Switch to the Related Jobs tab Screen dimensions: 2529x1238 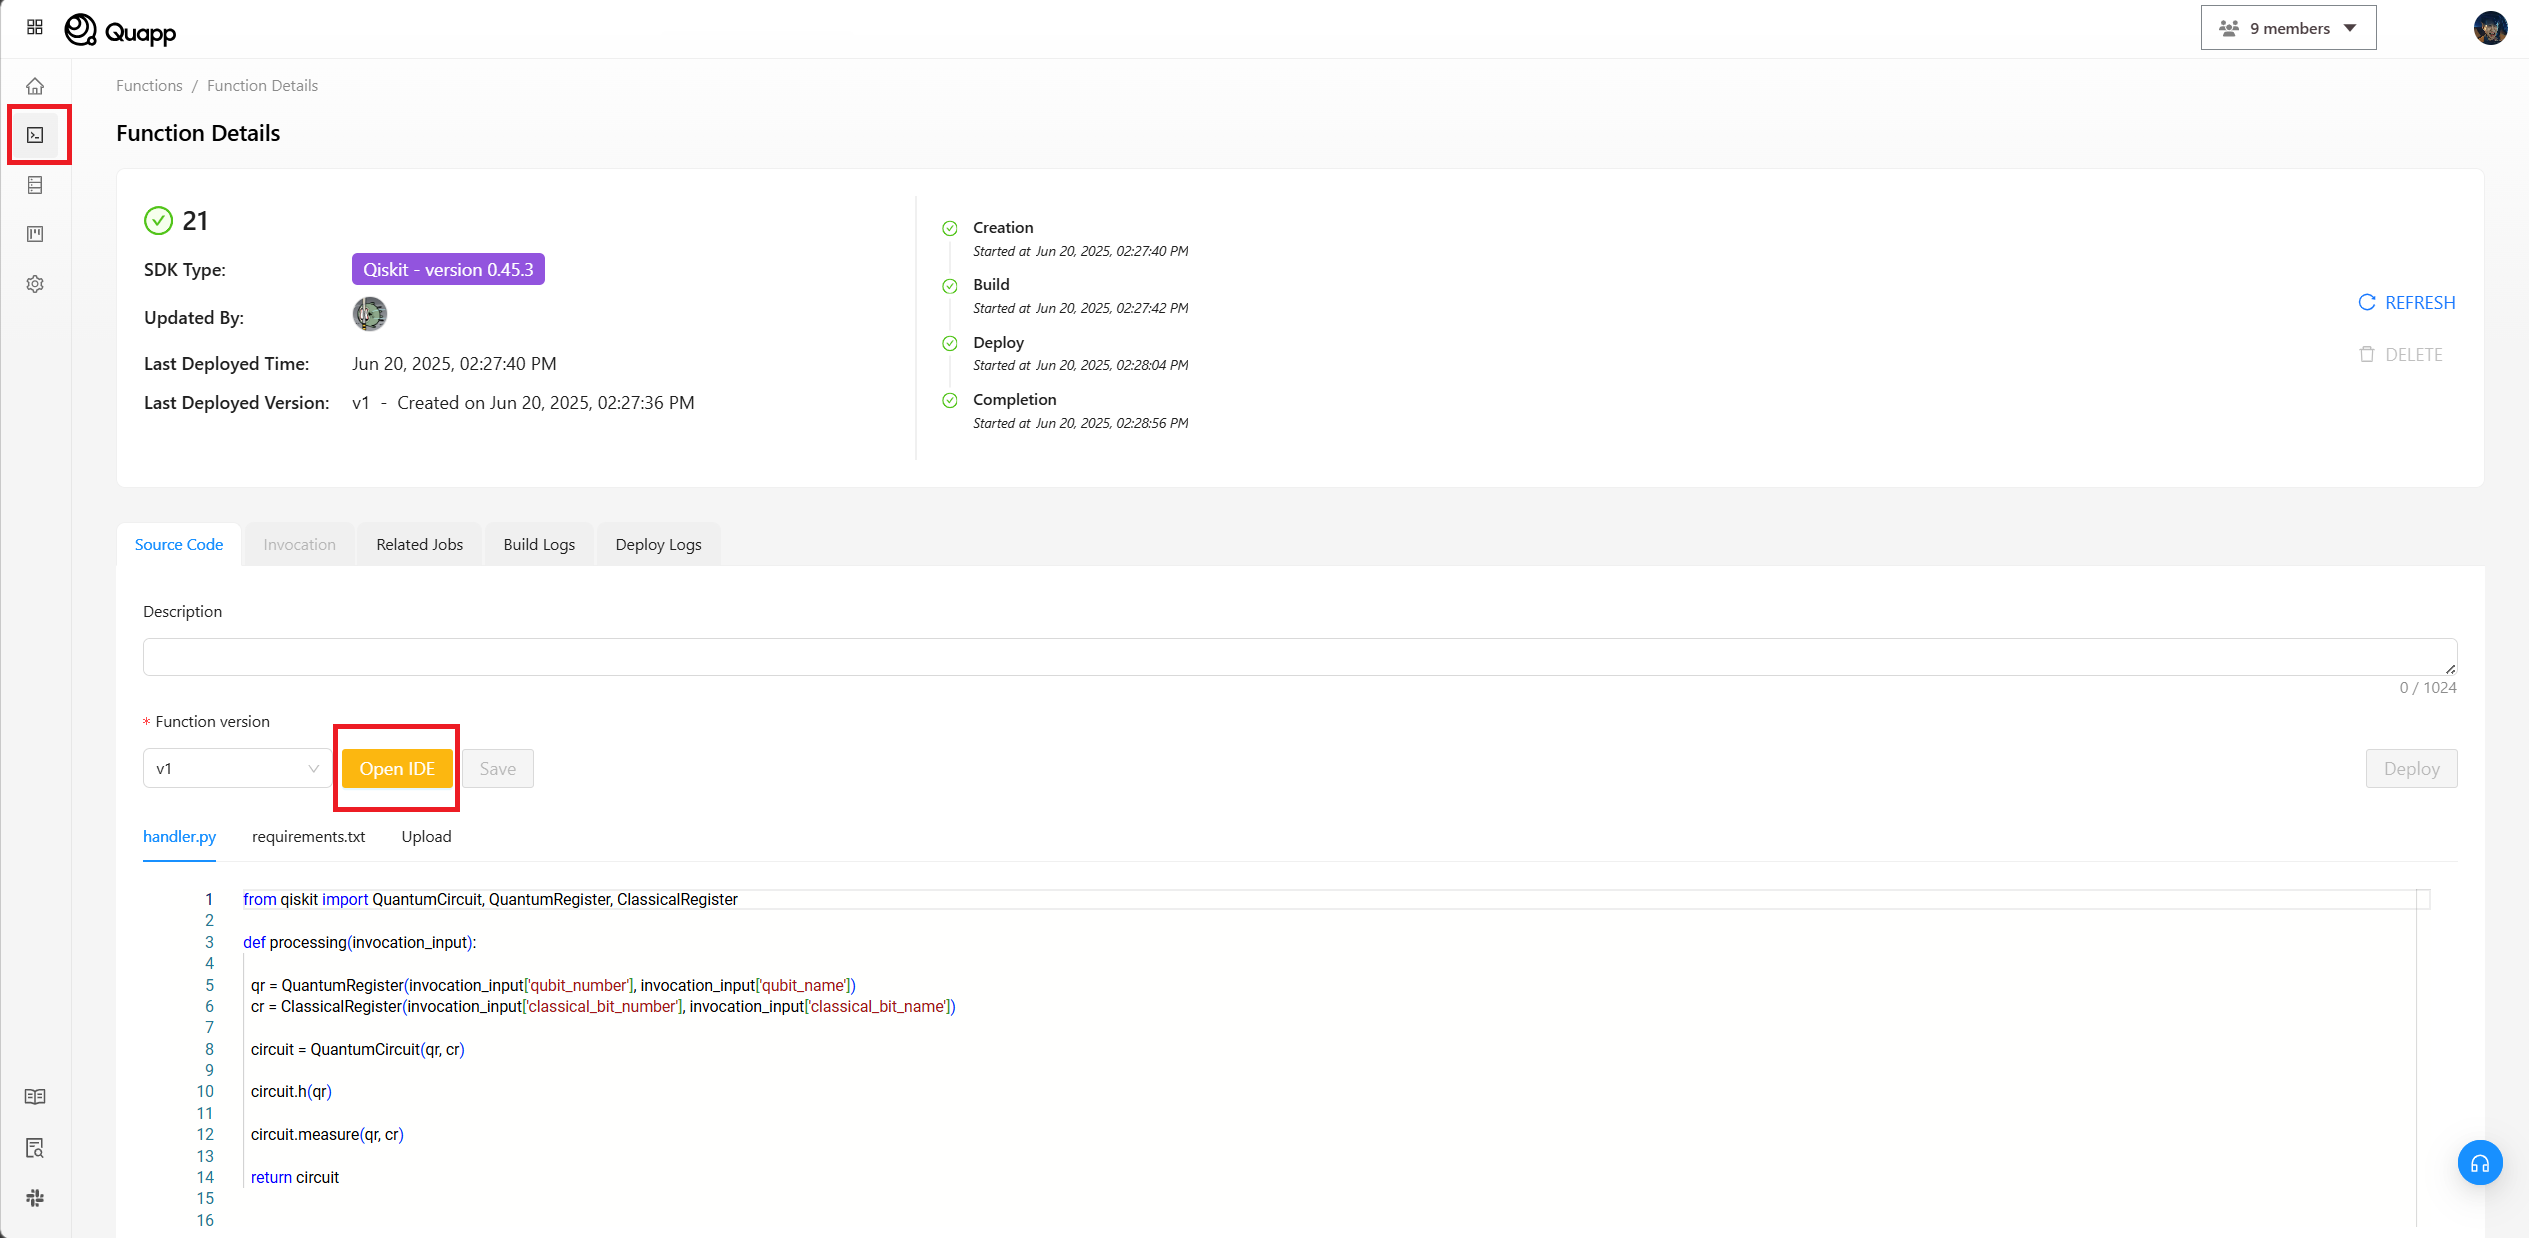click(x=419, y=544)
